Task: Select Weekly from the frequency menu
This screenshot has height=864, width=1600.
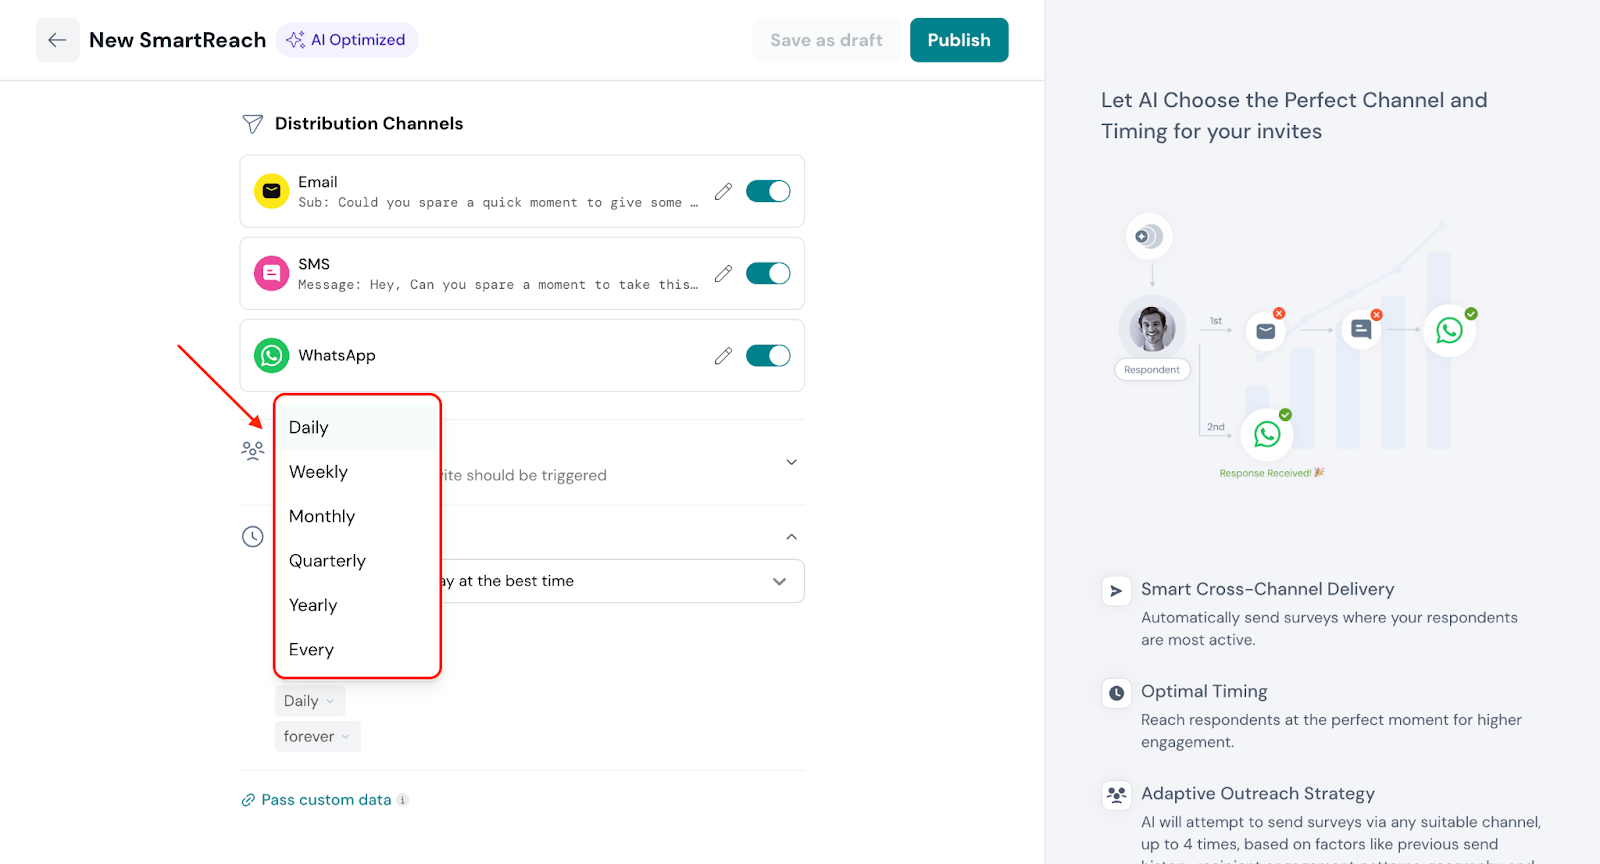Action: click(319, 472)
